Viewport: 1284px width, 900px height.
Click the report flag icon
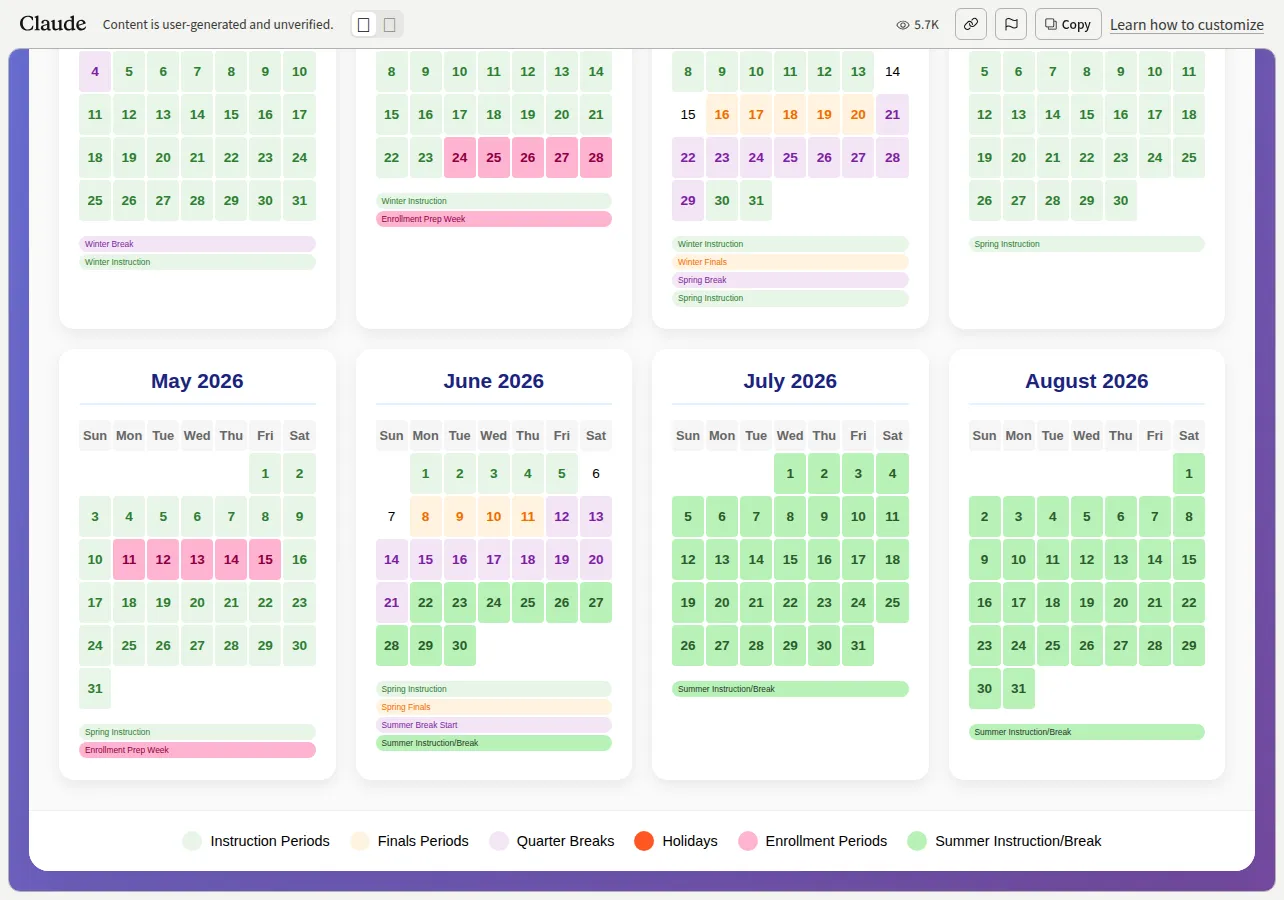click(x=1011, y=24)
